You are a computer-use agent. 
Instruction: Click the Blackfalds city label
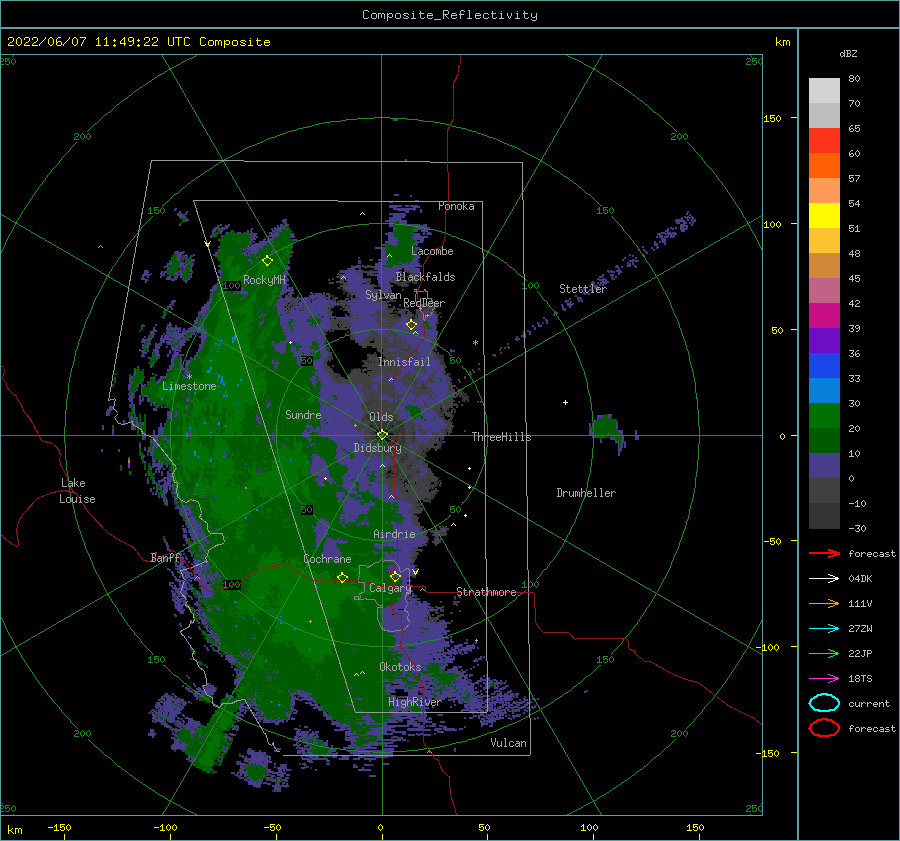[425, 277]
